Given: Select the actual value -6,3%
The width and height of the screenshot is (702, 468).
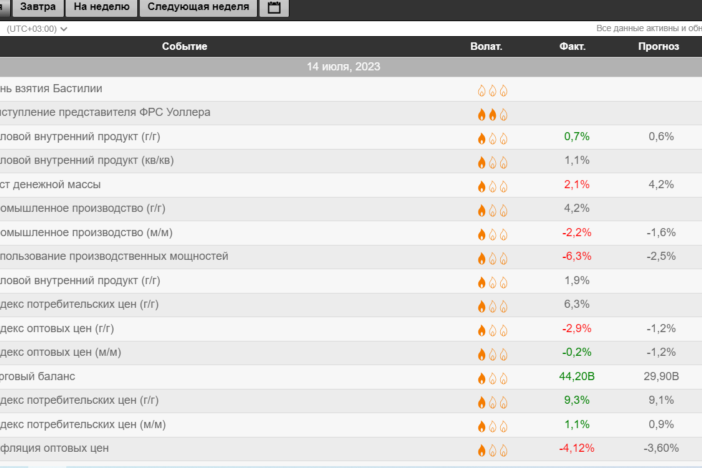Looking at the screenshot, I should point(577,256).
